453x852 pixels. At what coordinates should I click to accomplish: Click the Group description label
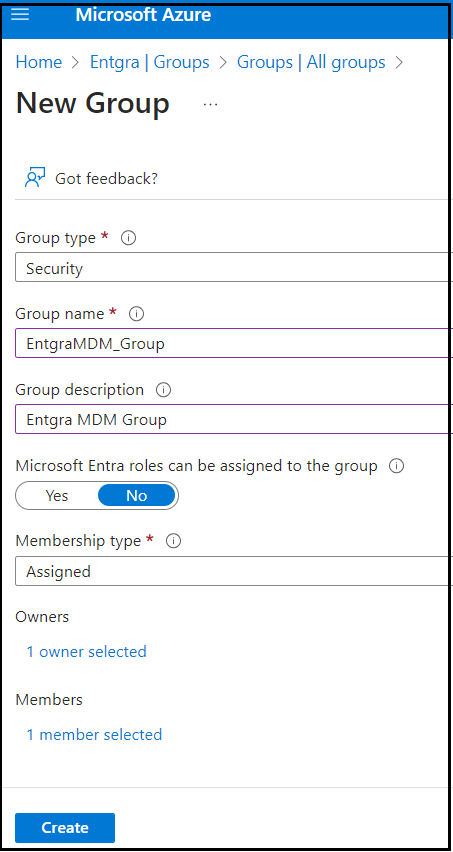(x=80, y=390)
